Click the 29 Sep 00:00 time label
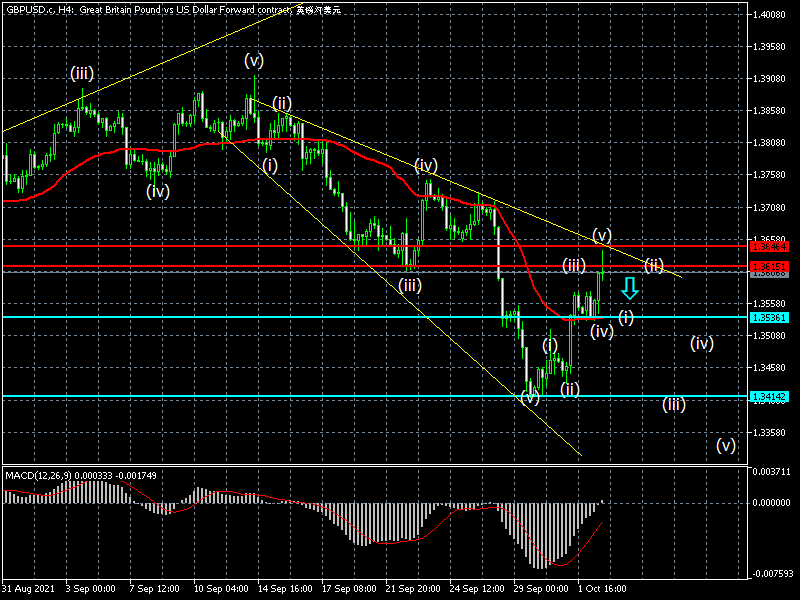Screen dimensions: 800x600 (540, 589)
